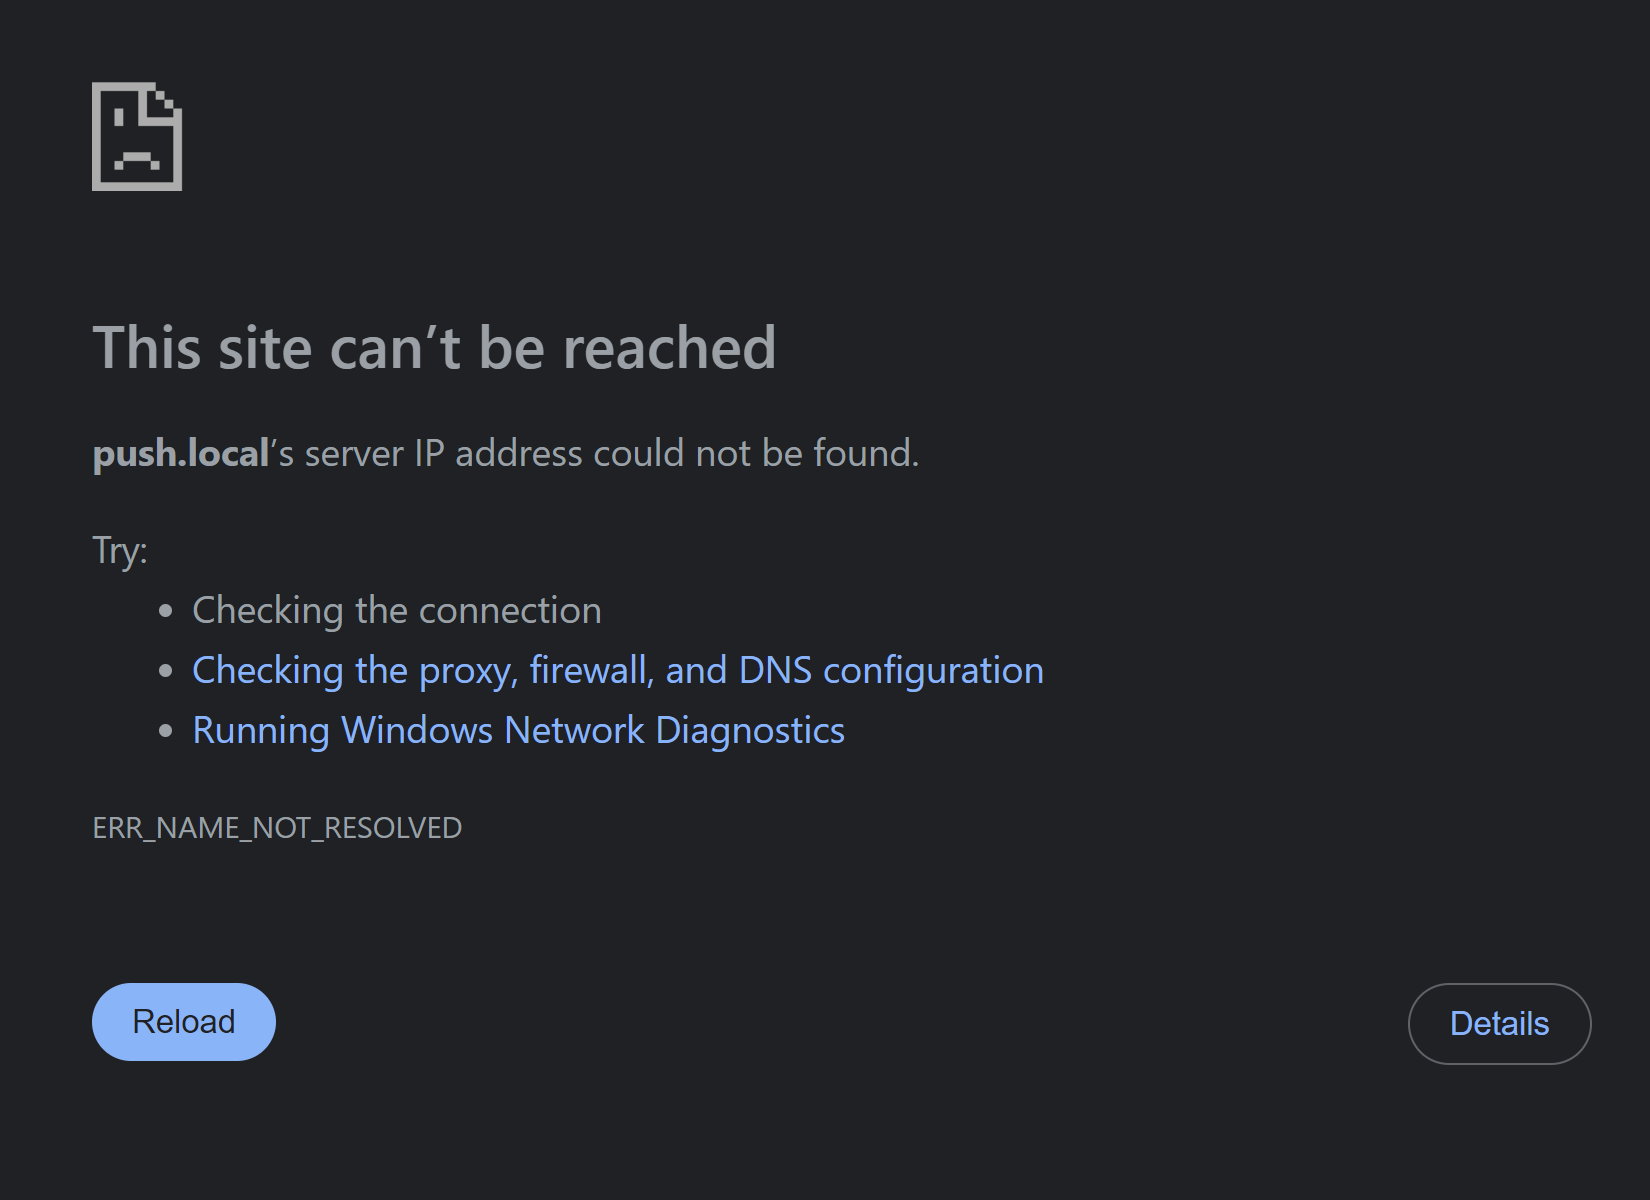Click the word "This" in the heading
The width and height of the screenshot is (1650, 1200).
click(x=147, y=348)
